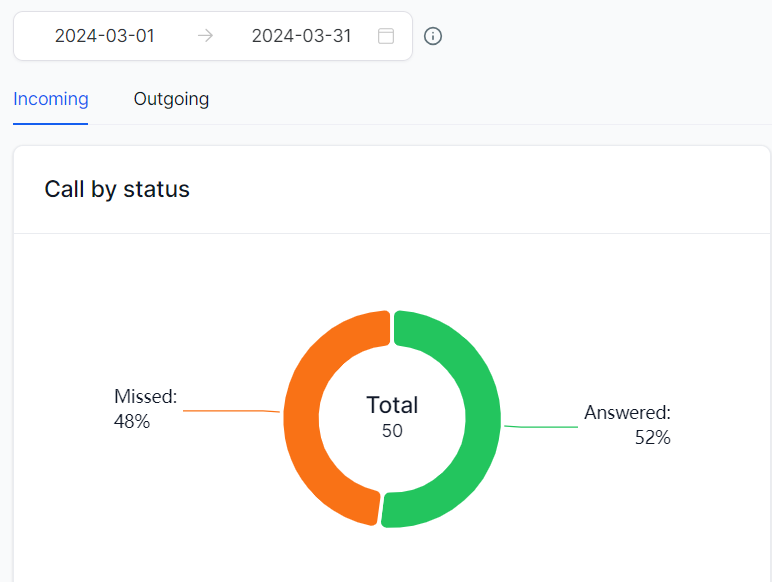Select the green Answered donut segment
Image resolution: width=772 pixels, height=582 pixels.
point(483,419)
